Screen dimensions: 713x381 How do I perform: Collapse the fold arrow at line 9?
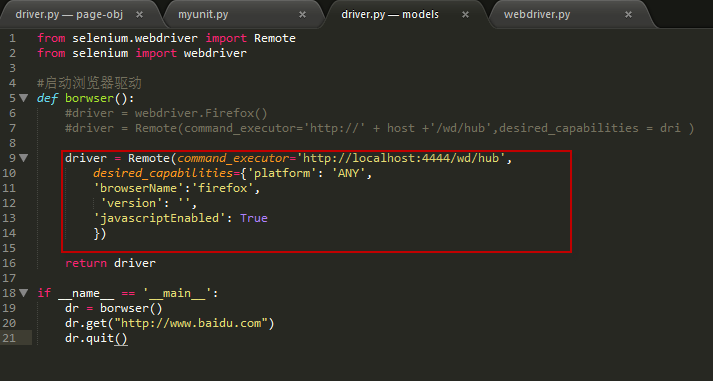pyautogui.click(x=24, y=158)
